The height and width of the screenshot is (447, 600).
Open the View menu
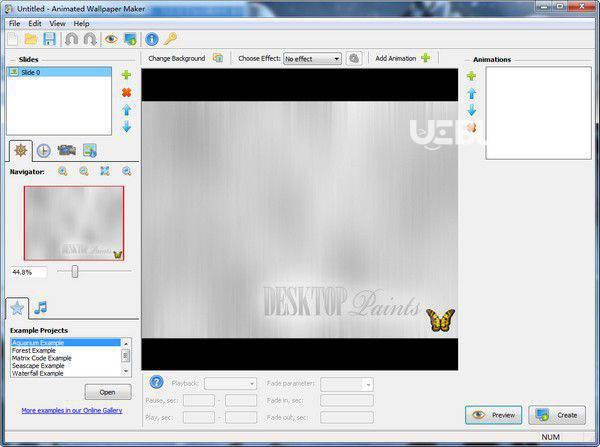(57, 23)
